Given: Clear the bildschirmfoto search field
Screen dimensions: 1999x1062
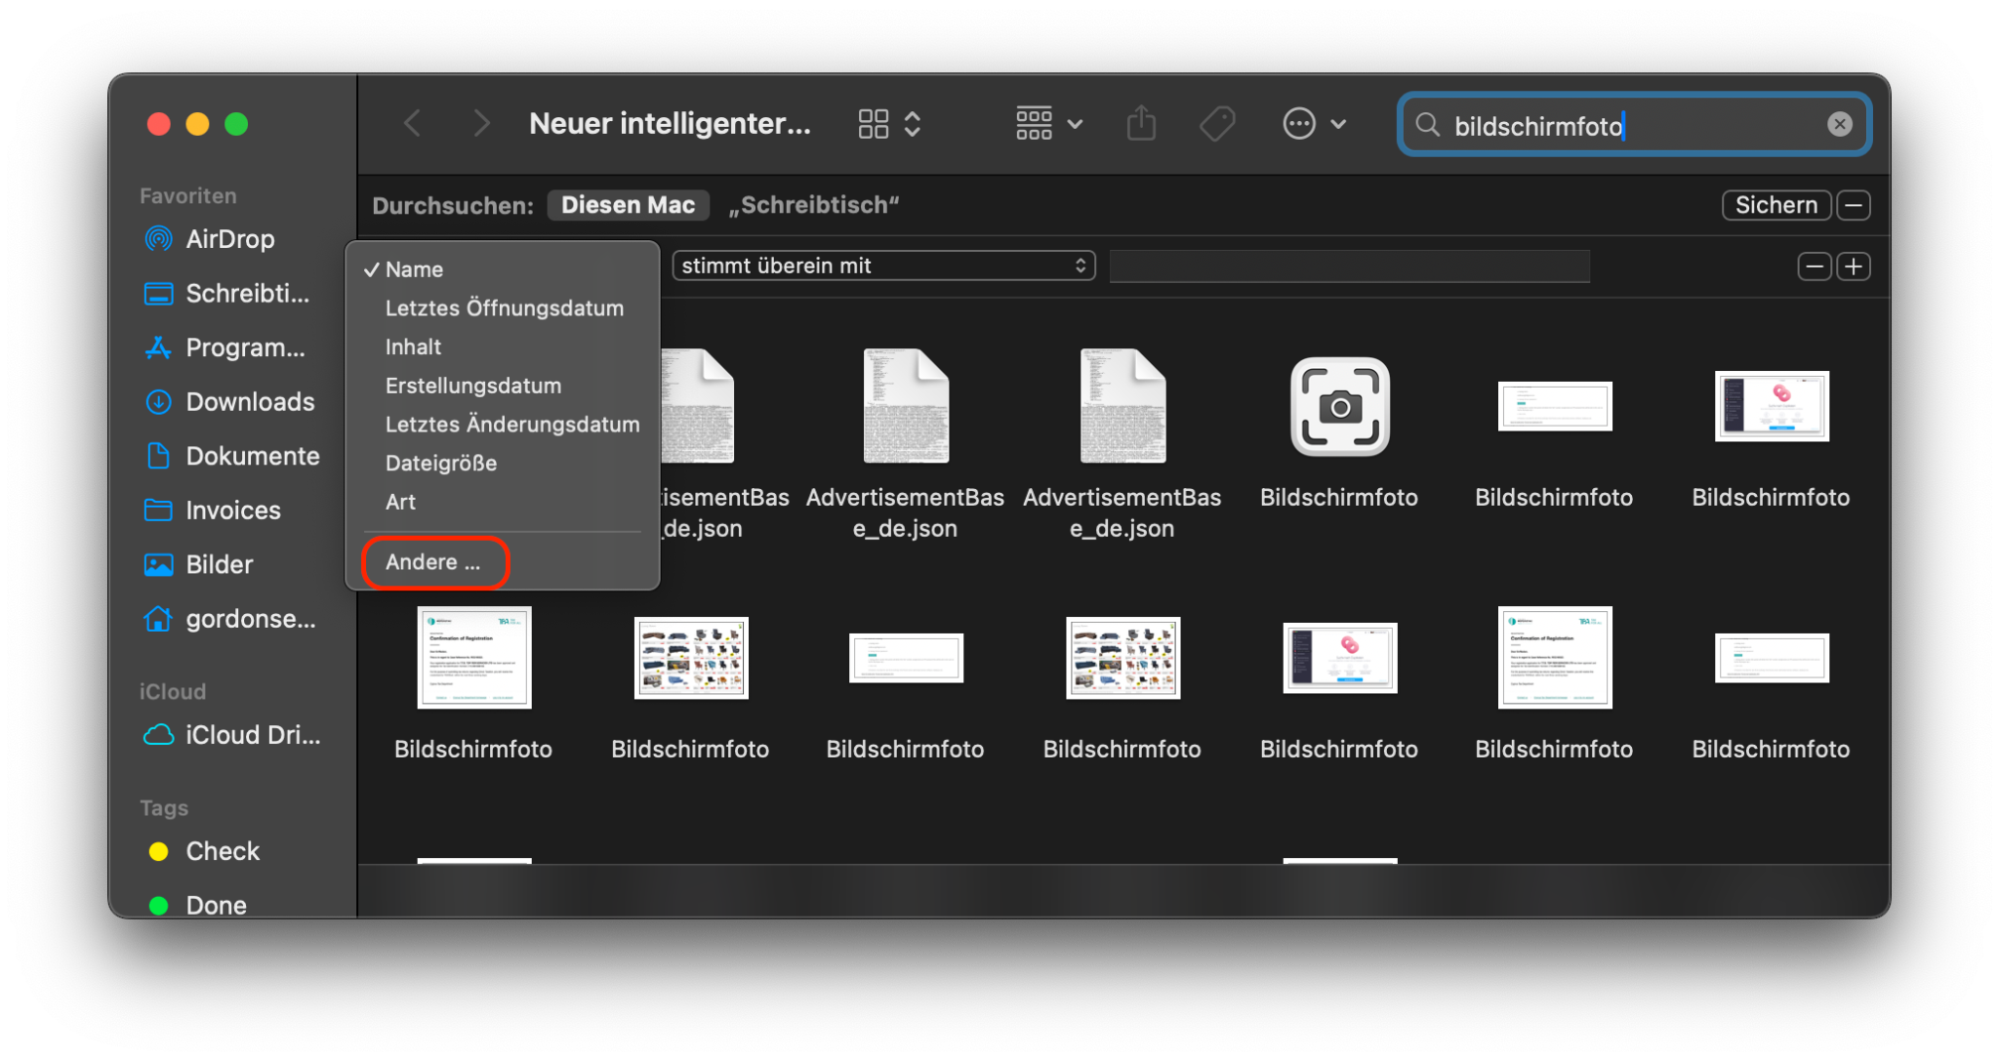Looking at the screenshot, I should [1840, 124].
